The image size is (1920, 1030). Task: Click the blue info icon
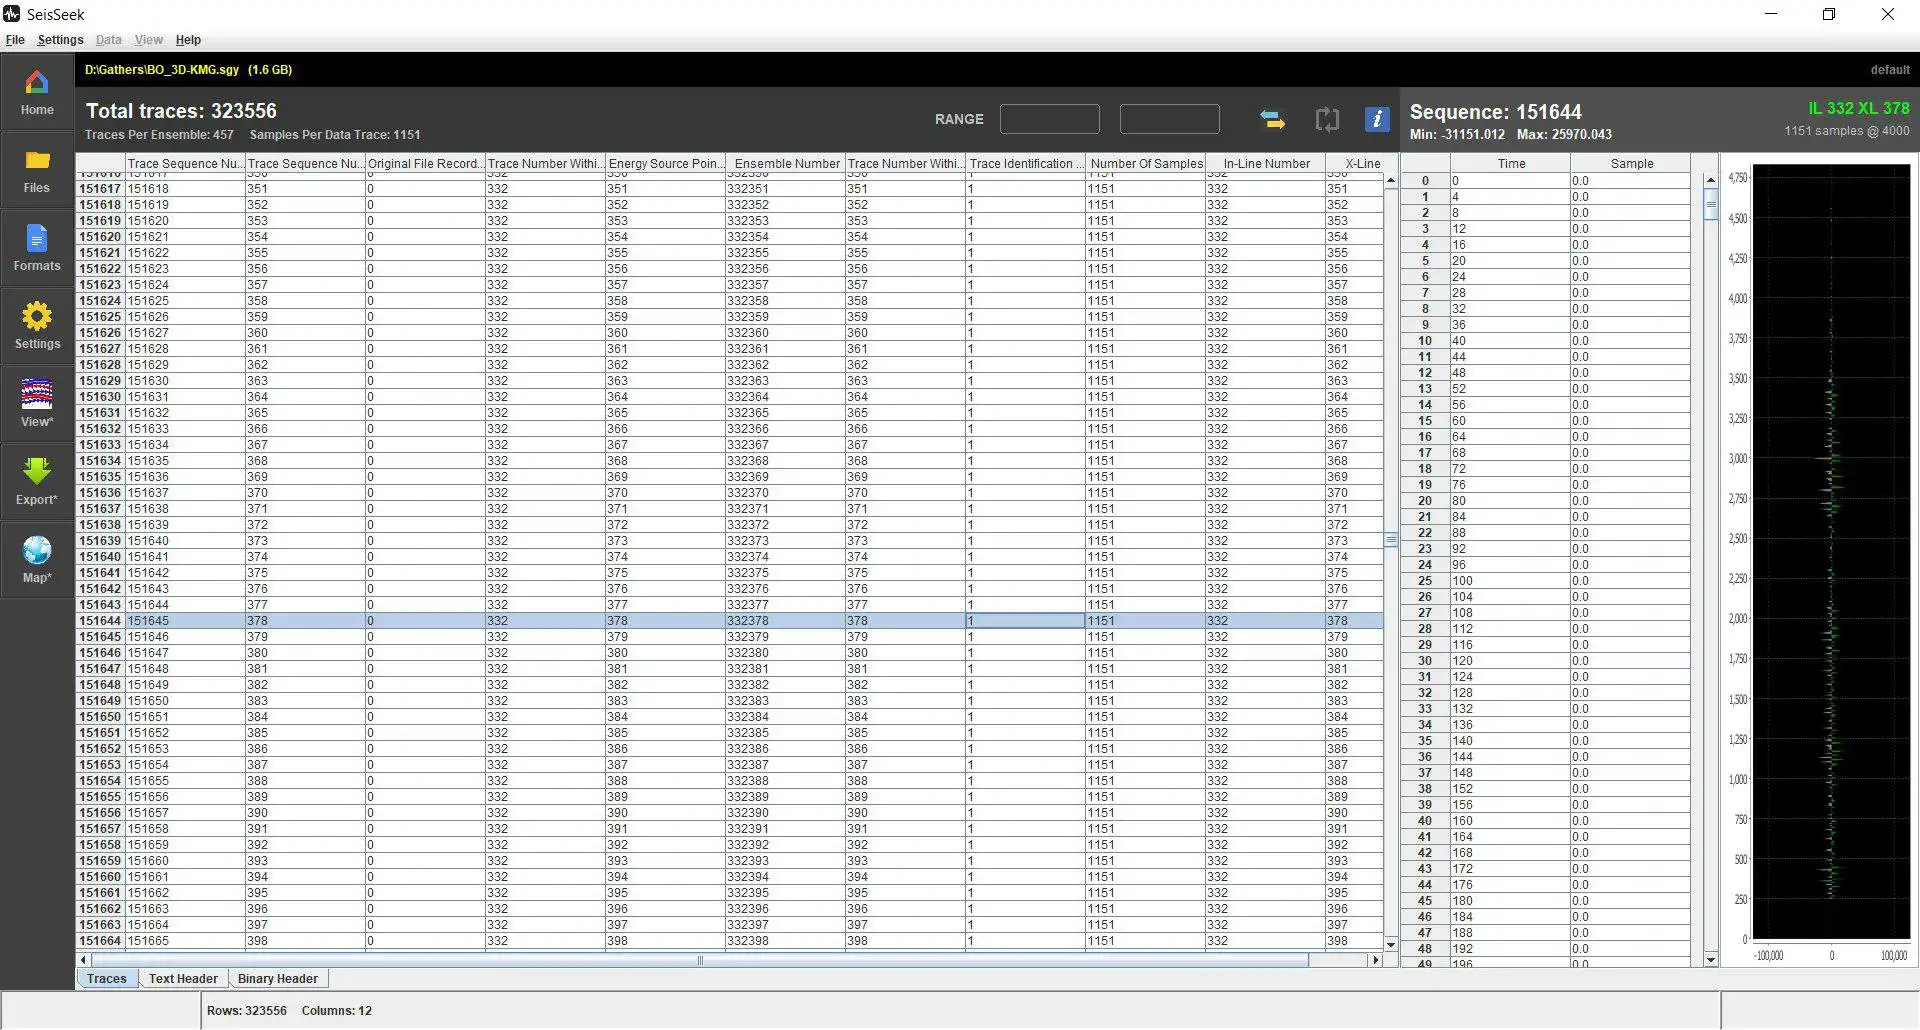tap(1377, 119)
